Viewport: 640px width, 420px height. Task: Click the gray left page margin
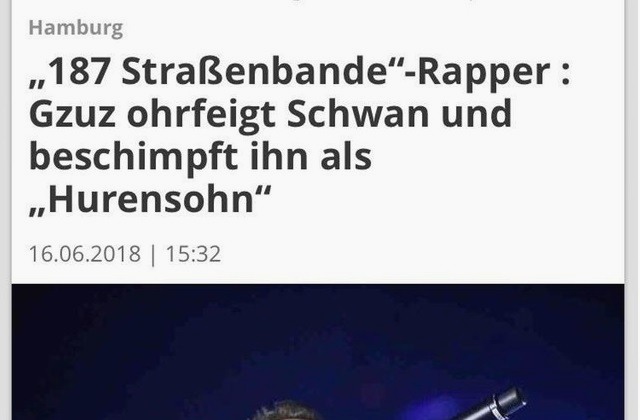point(5,210)
